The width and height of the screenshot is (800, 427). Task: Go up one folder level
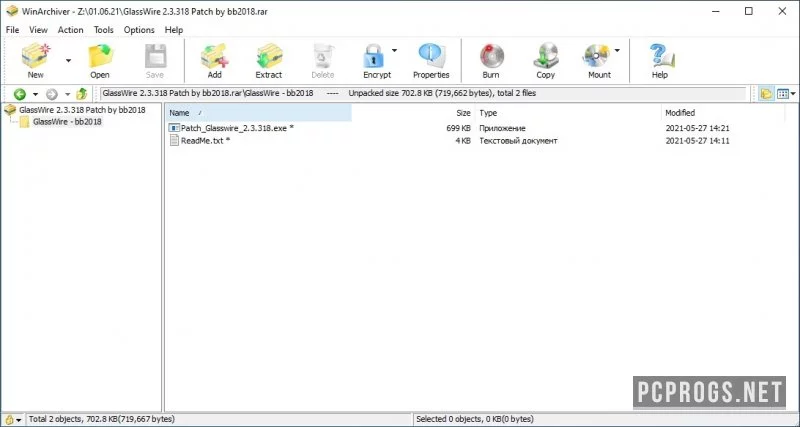[x=82, y=94]
